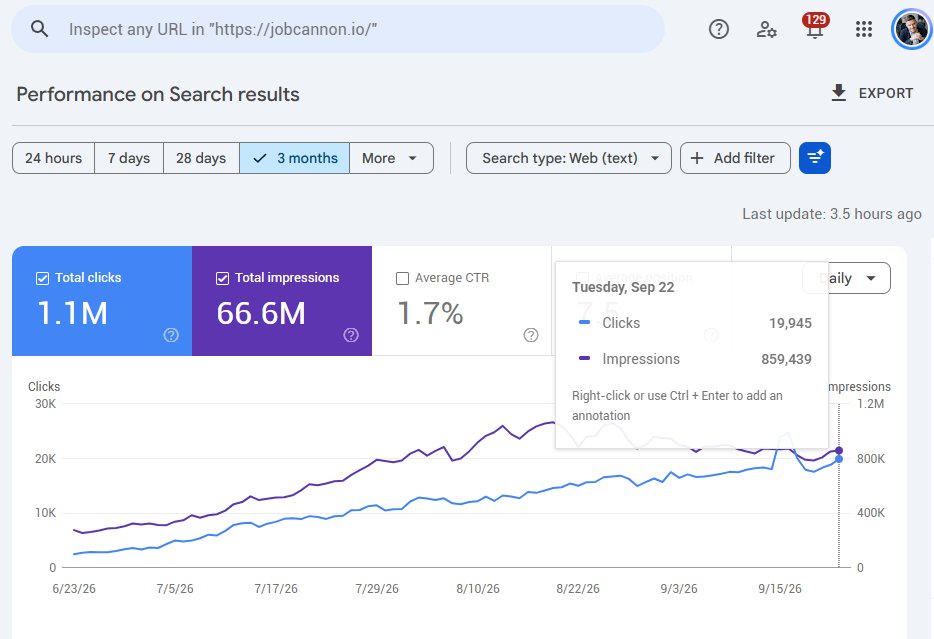Image resolution: width=934 pixels, height=639 pixels.
Task: Toggle the Total impressions checkbox
Action: click(x=222, y=278)
